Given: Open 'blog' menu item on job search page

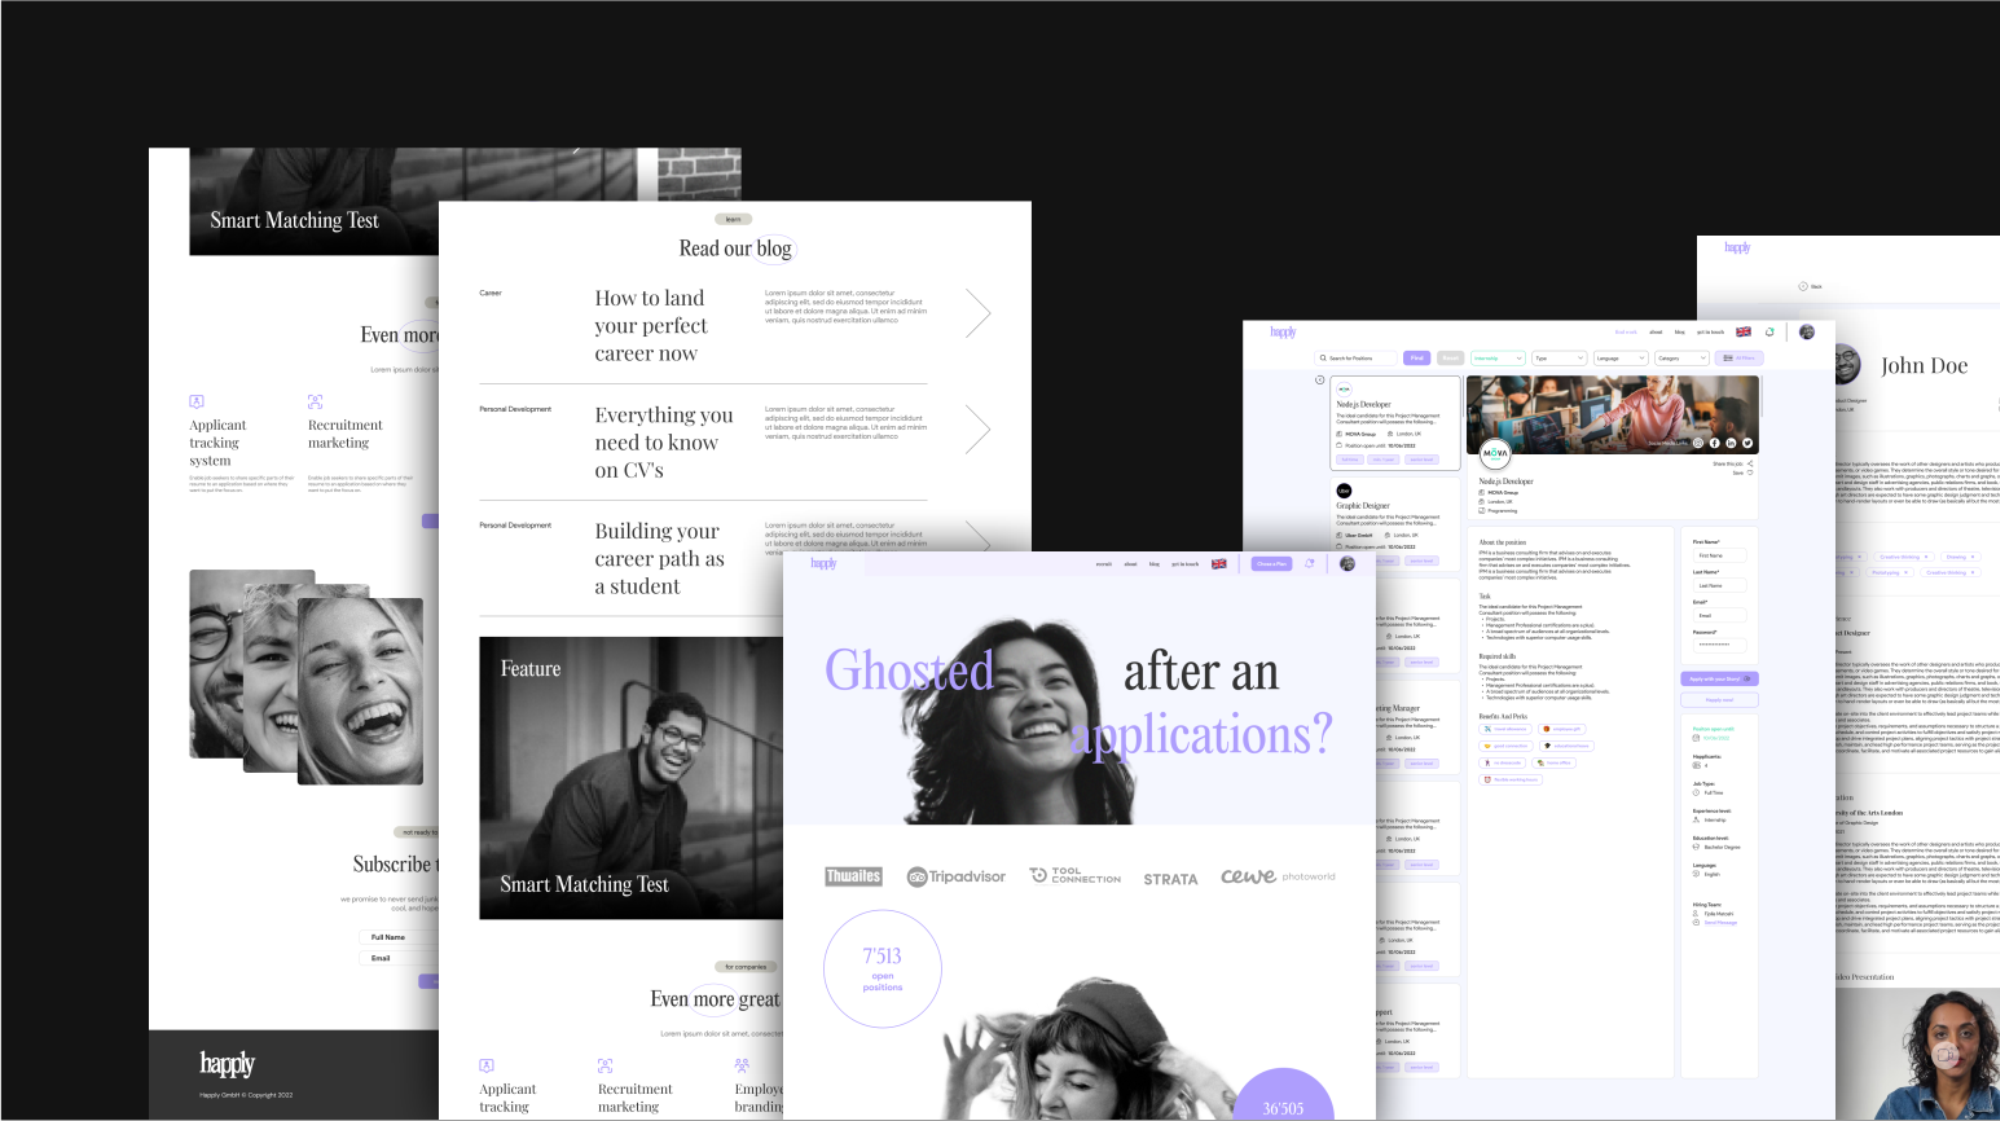Looking at the screenshot, I should [1680, 332].
